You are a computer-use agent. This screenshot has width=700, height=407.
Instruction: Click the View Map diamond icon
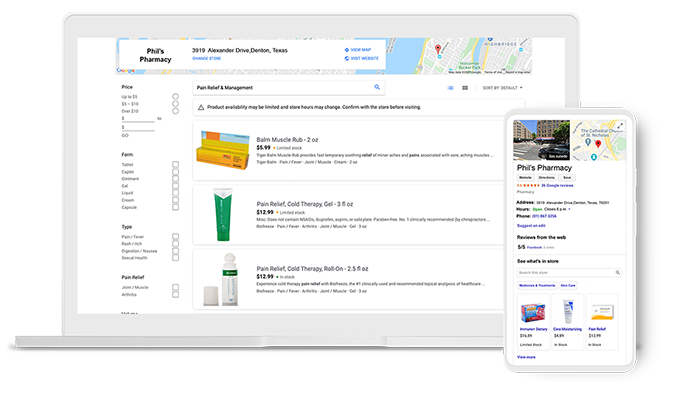pos(347,50)
